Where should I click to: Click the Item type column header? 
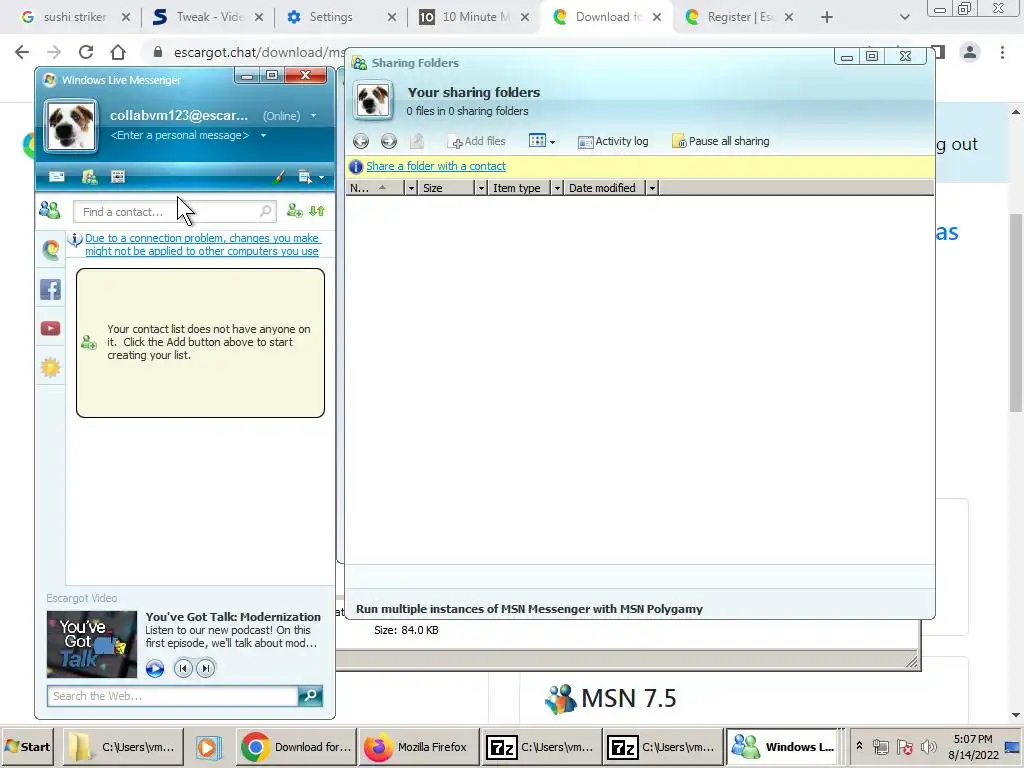(519, 188)
